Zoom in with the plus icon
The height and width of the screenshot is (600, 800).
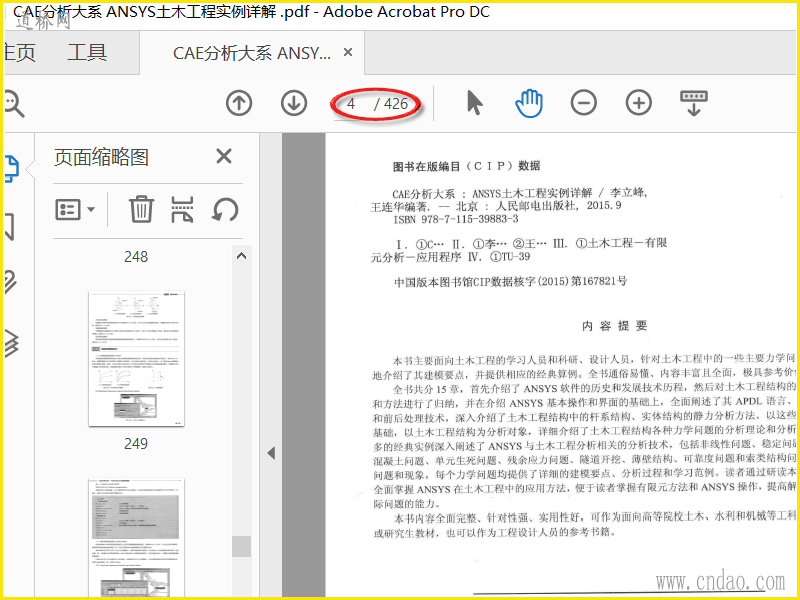click(x=639, y=103)
